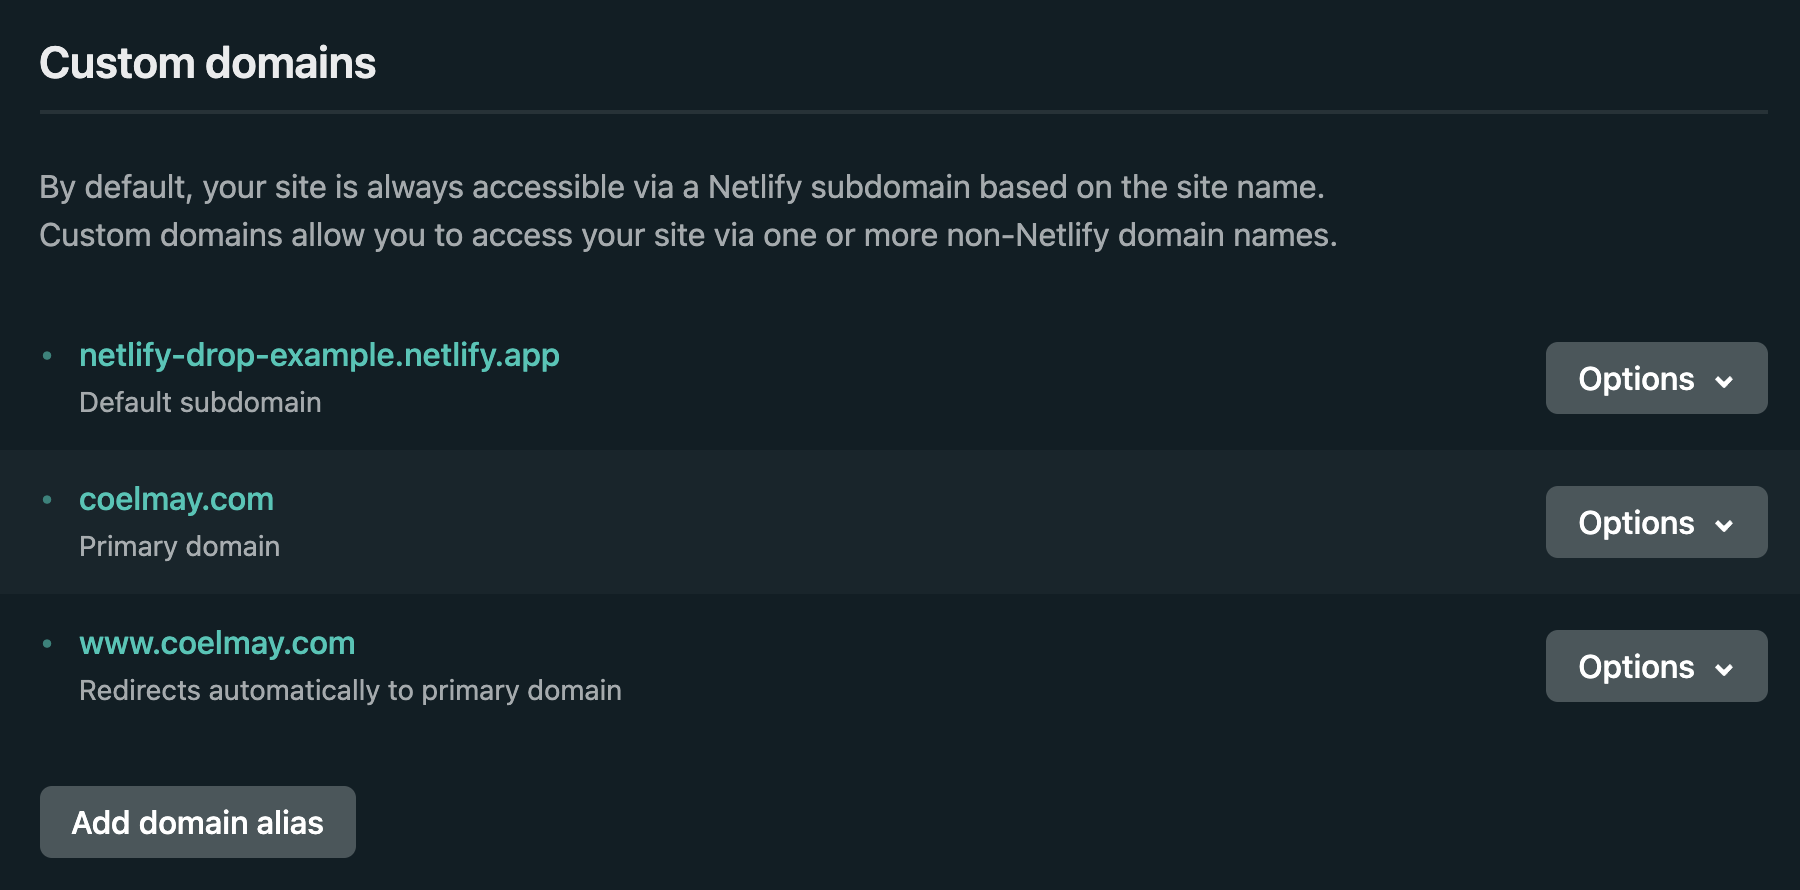
Task: Click chevron arrow in netlify subdomain Options
Action: coord(1724,381)
